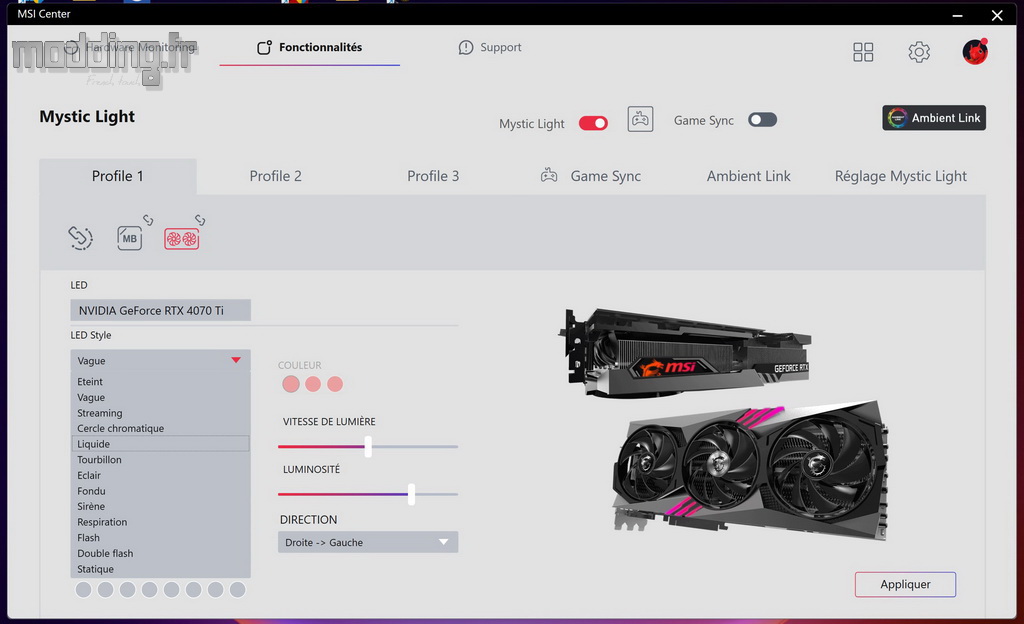Screen dimensions: 1024x624
Task: Choose Flash in the LED style list
Action: [x=161, y=538]
